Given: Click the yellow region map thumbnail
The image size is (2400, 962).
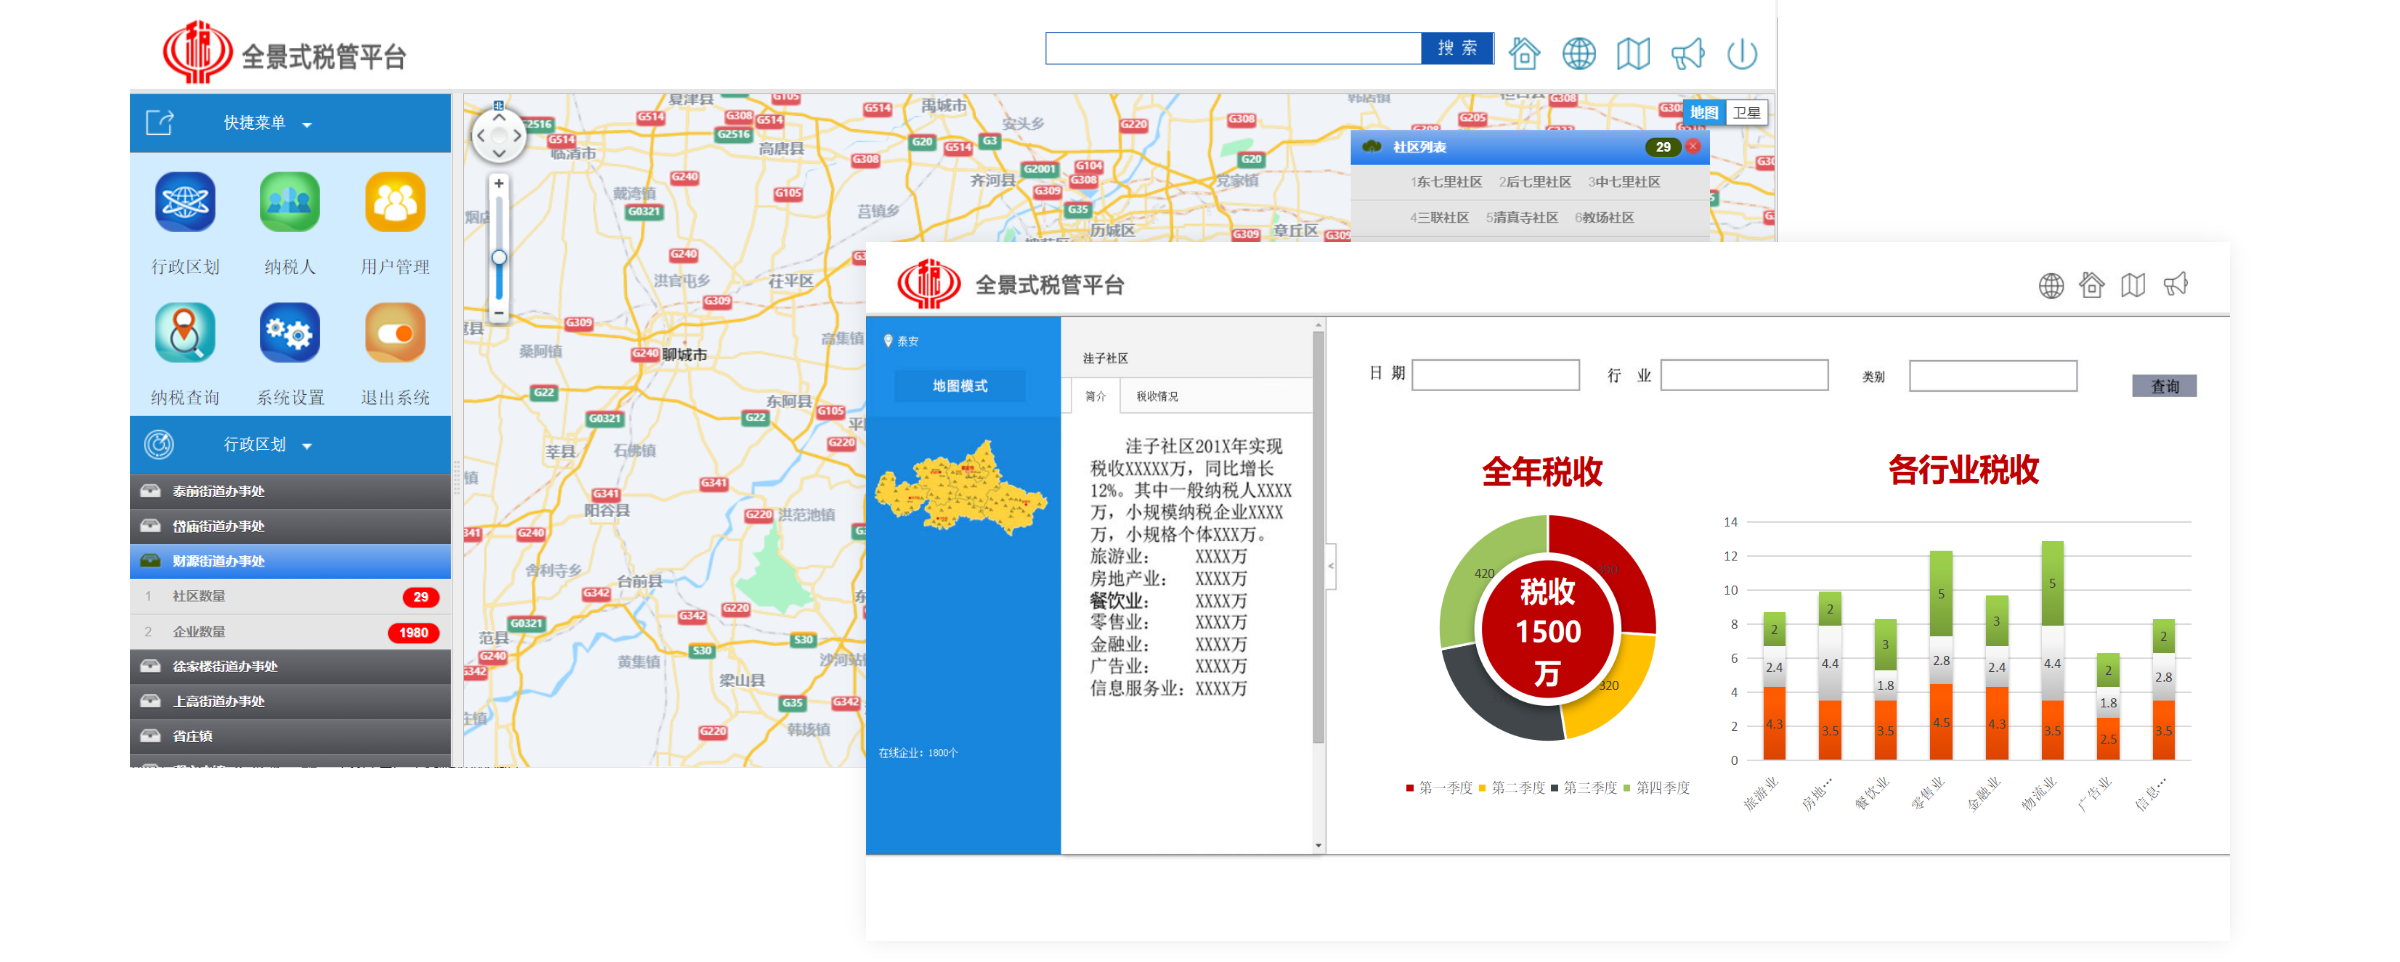Looking at the screenshot, I should point(961,488).
